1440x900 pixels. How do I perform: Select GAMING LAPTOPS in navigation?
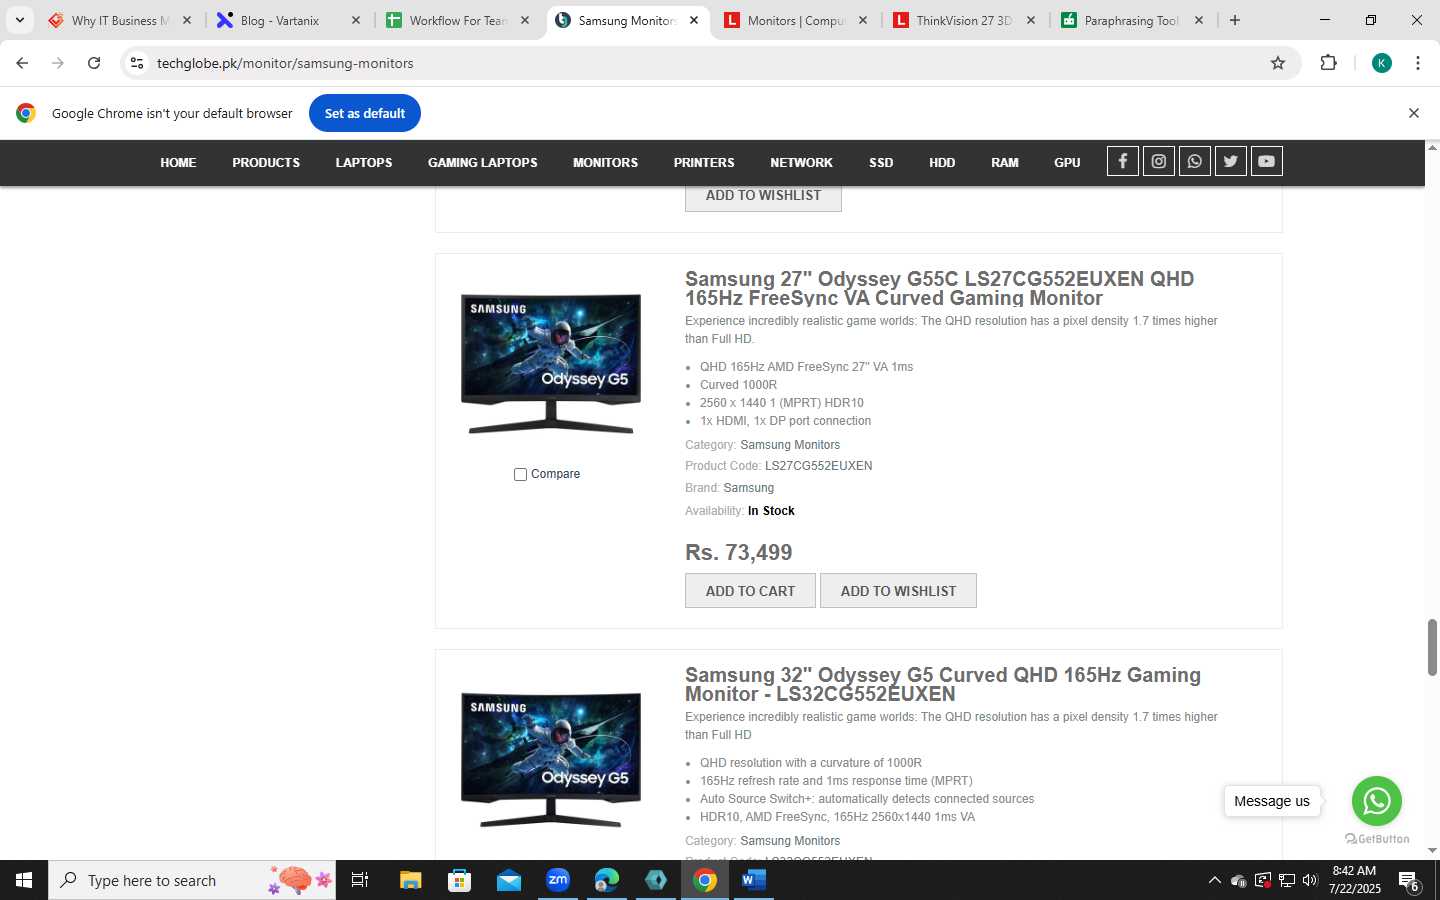483,162
